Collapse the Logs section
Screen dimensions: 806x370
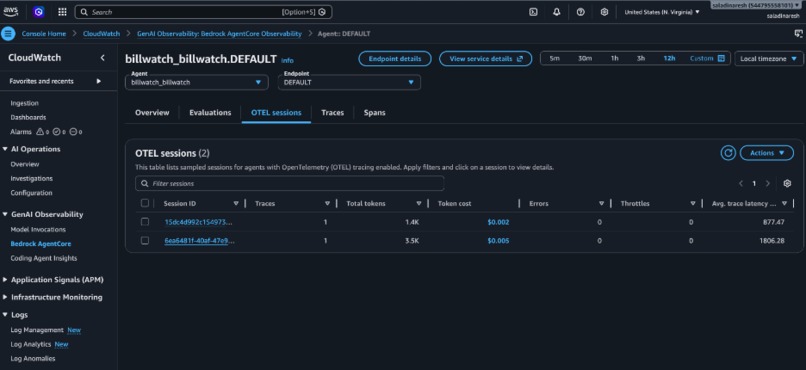tap(5, 314)
